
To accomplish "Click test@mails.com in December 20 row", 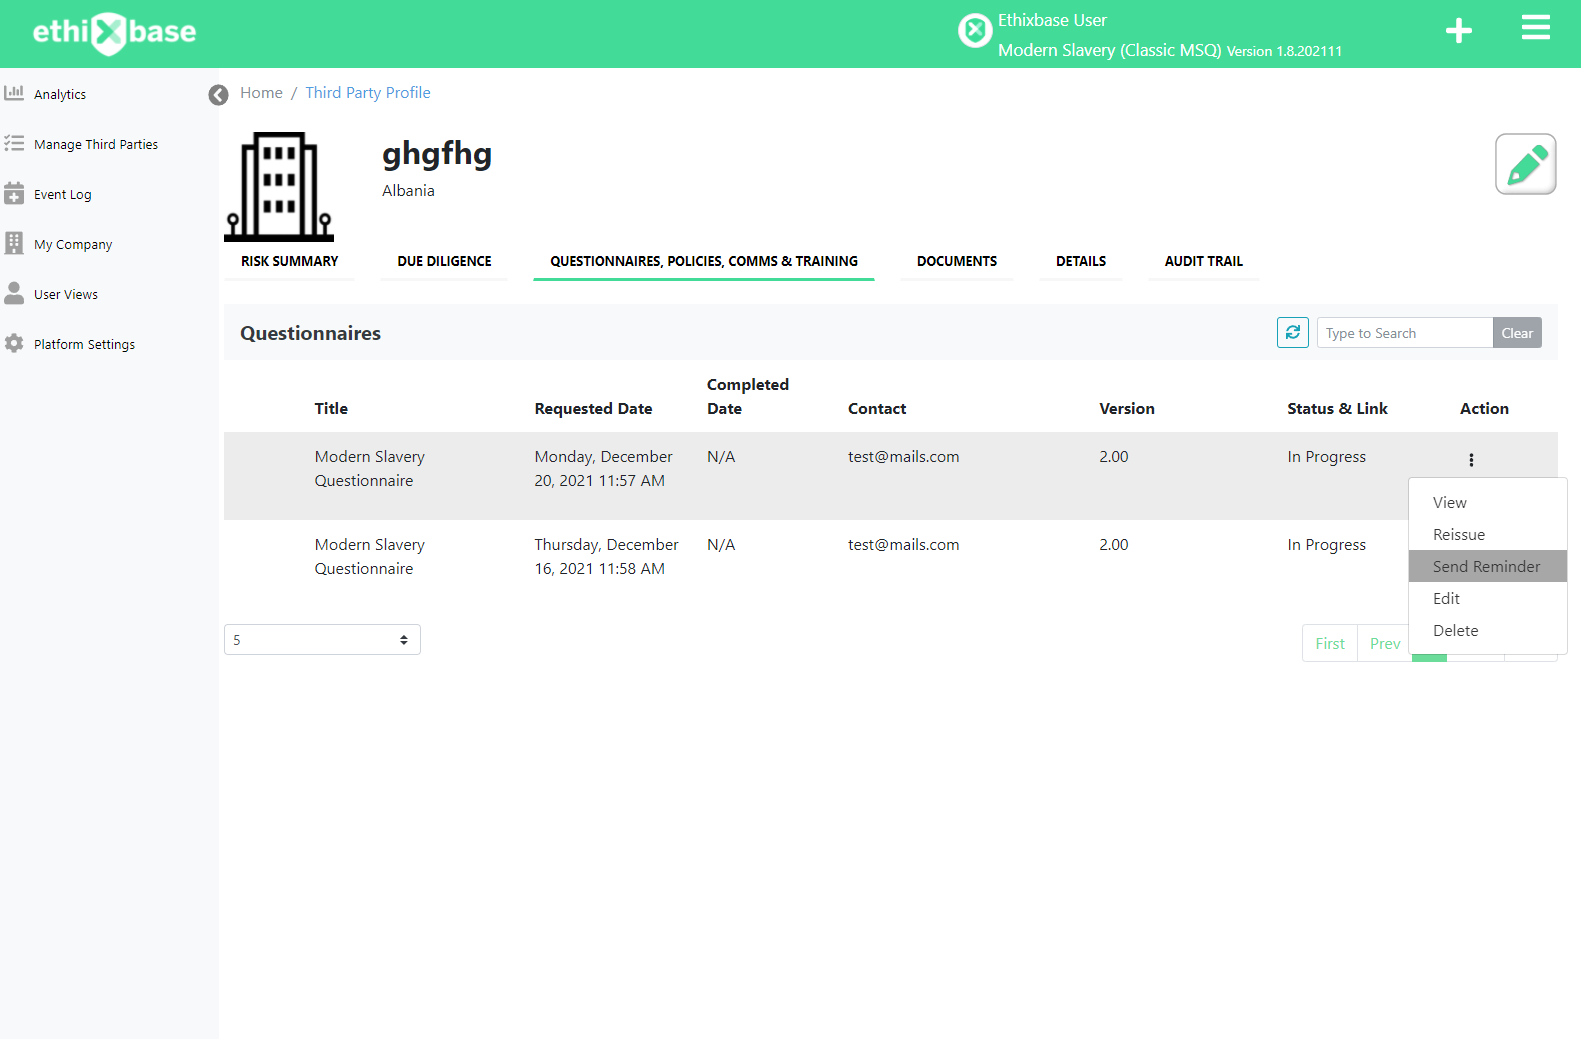I will coord(903,456).
